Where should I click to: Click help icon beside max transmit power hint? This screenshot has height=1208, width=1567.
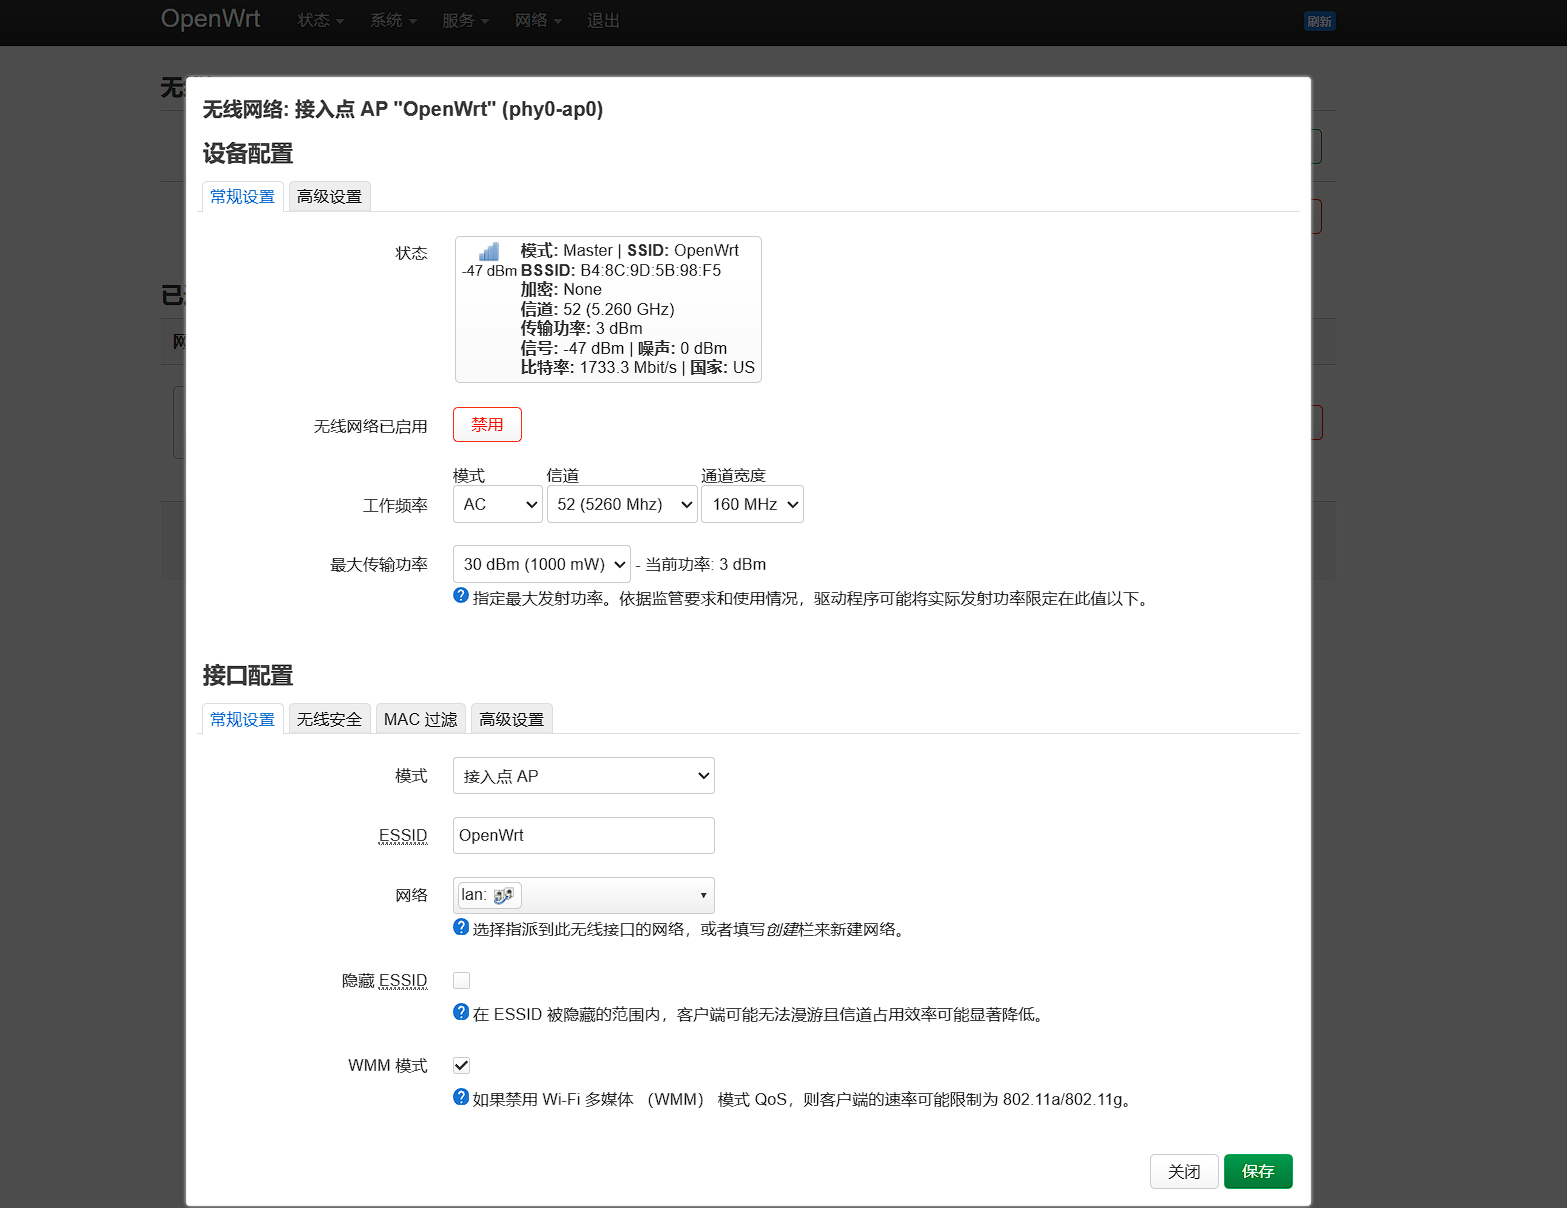point(461,596)
